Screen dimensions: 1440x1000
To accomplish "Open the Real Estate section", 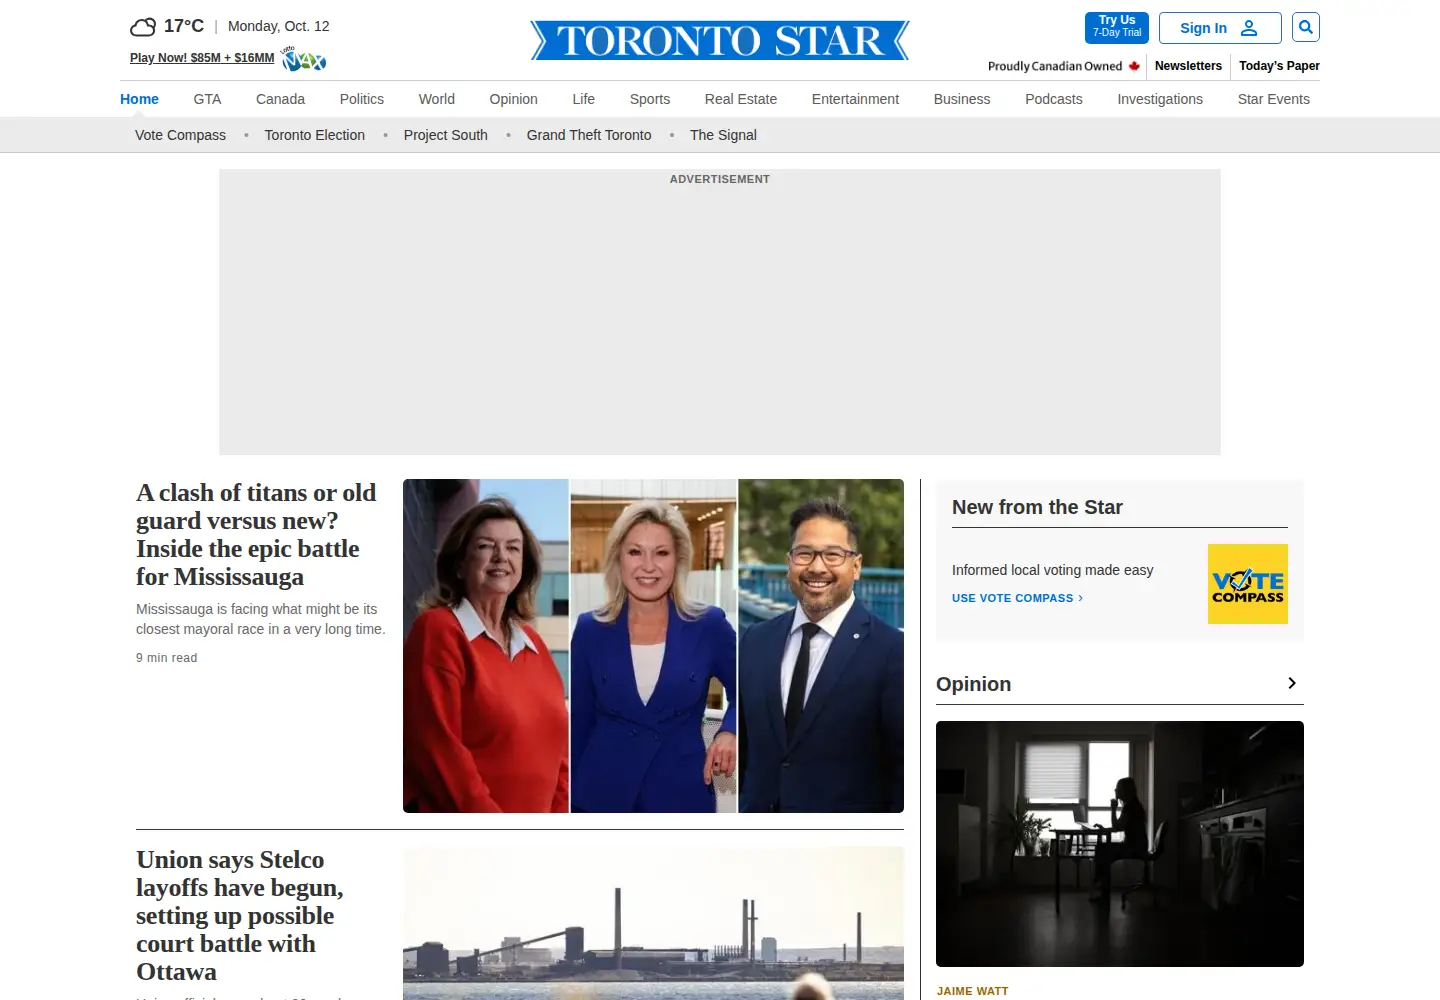I will [x=741, y=99].
